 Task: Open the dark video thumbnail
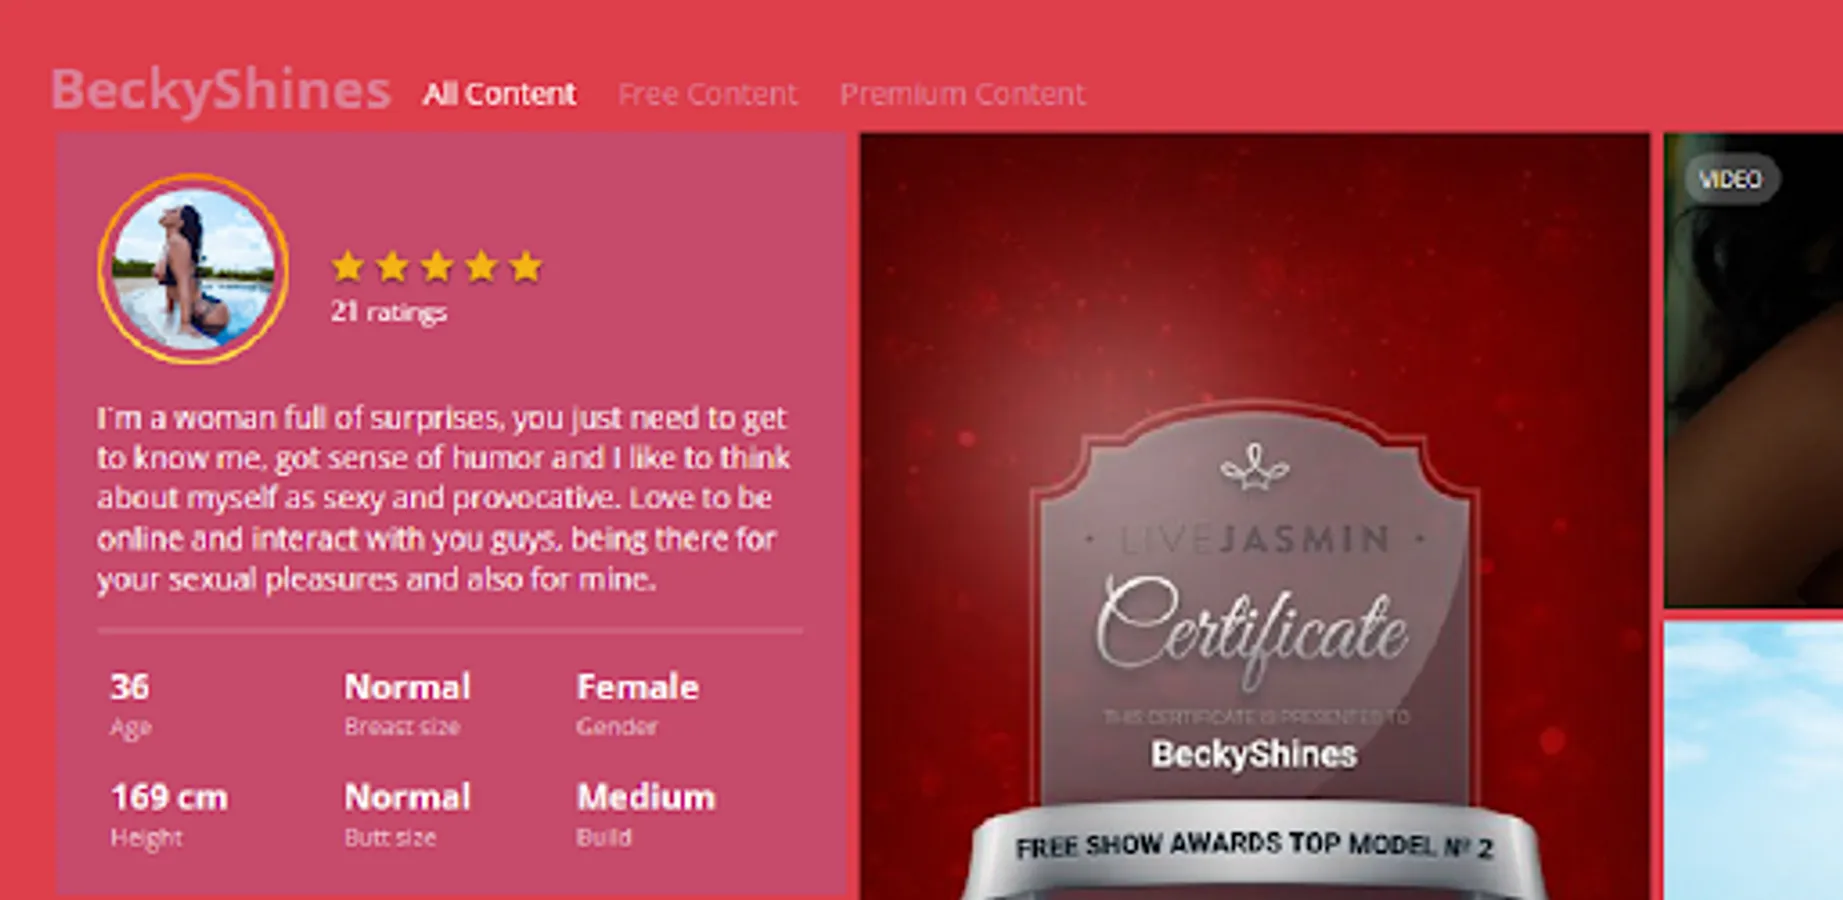pyautogui.click(x=1753, y=370)
